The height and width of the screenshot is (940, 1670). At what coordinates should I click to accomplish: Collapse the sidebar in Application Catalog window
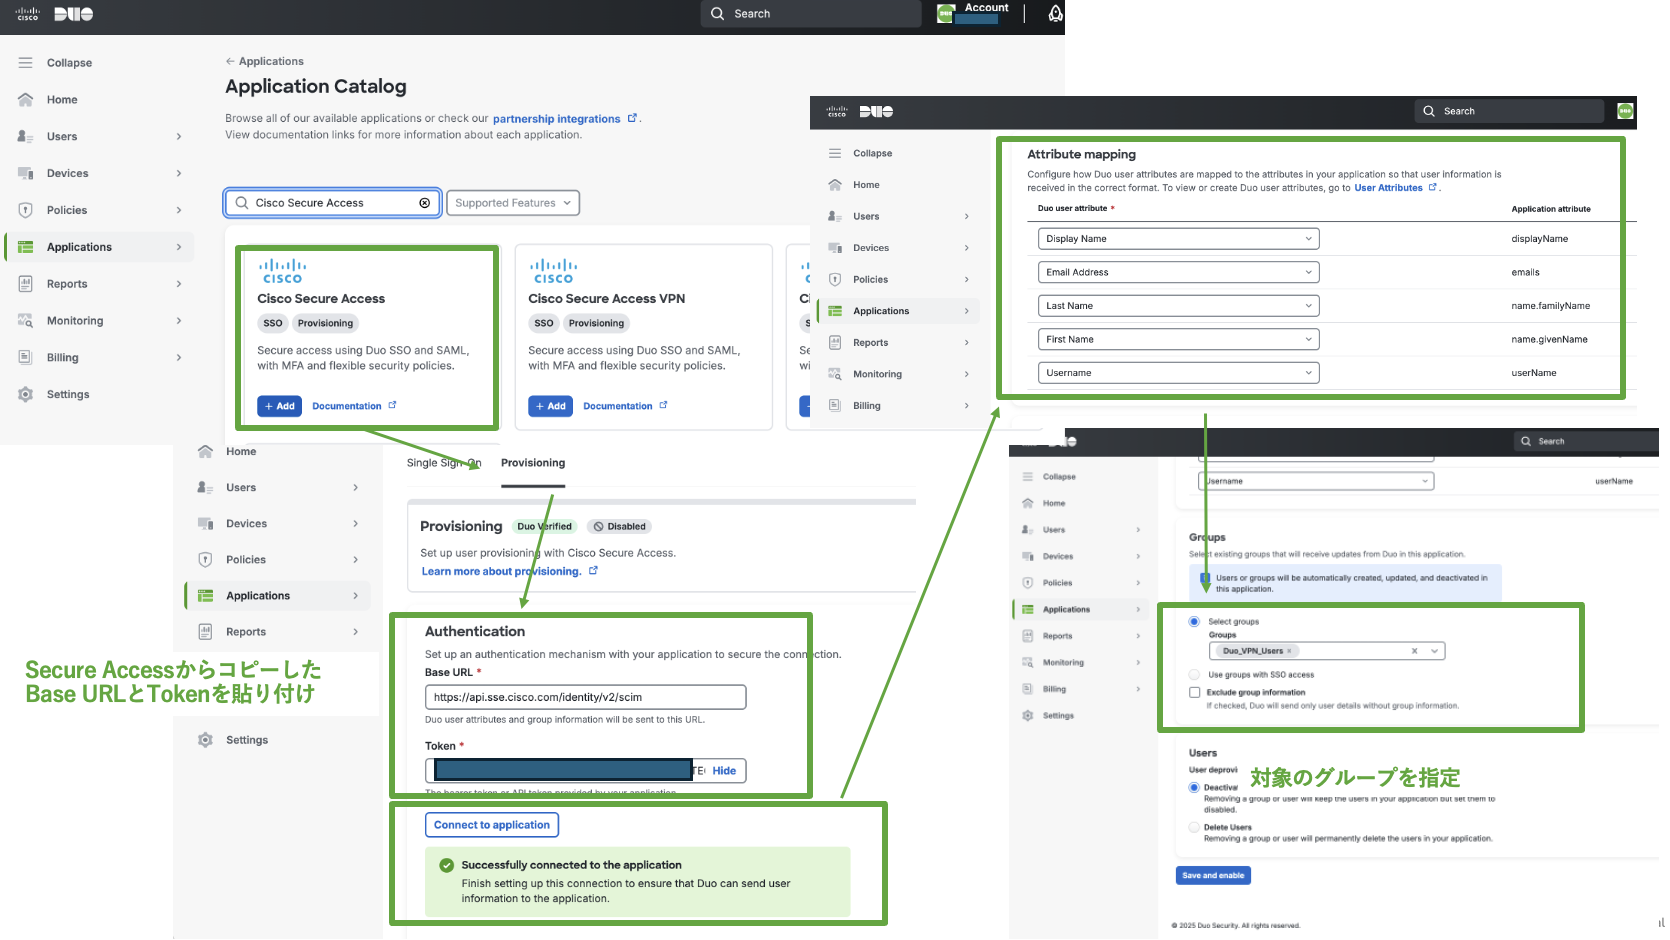[55, 63]
